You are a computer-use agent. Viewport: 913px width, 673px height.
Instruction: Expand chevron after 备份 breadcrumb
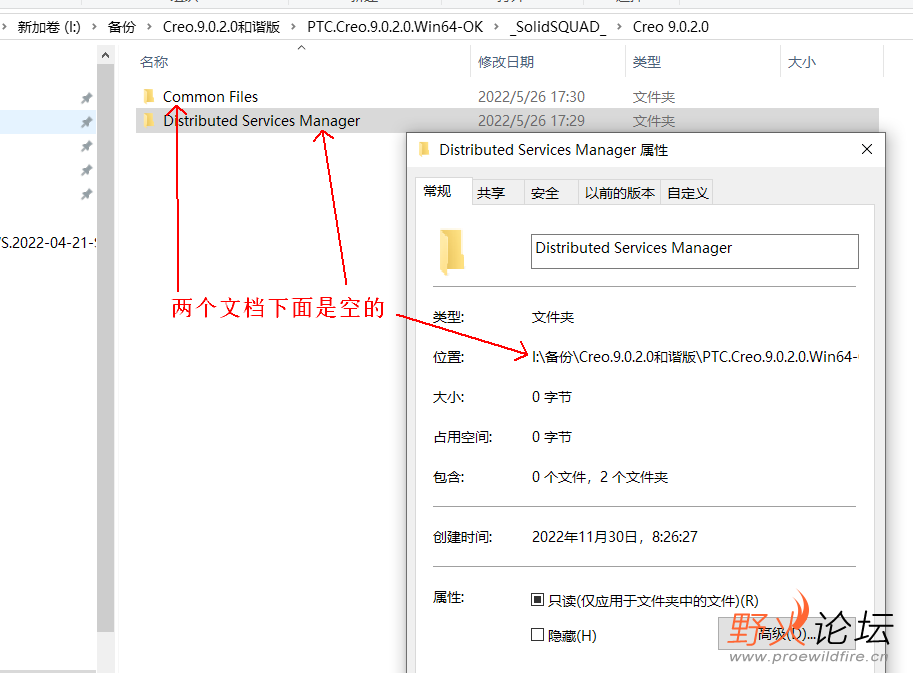coord(150,27)
